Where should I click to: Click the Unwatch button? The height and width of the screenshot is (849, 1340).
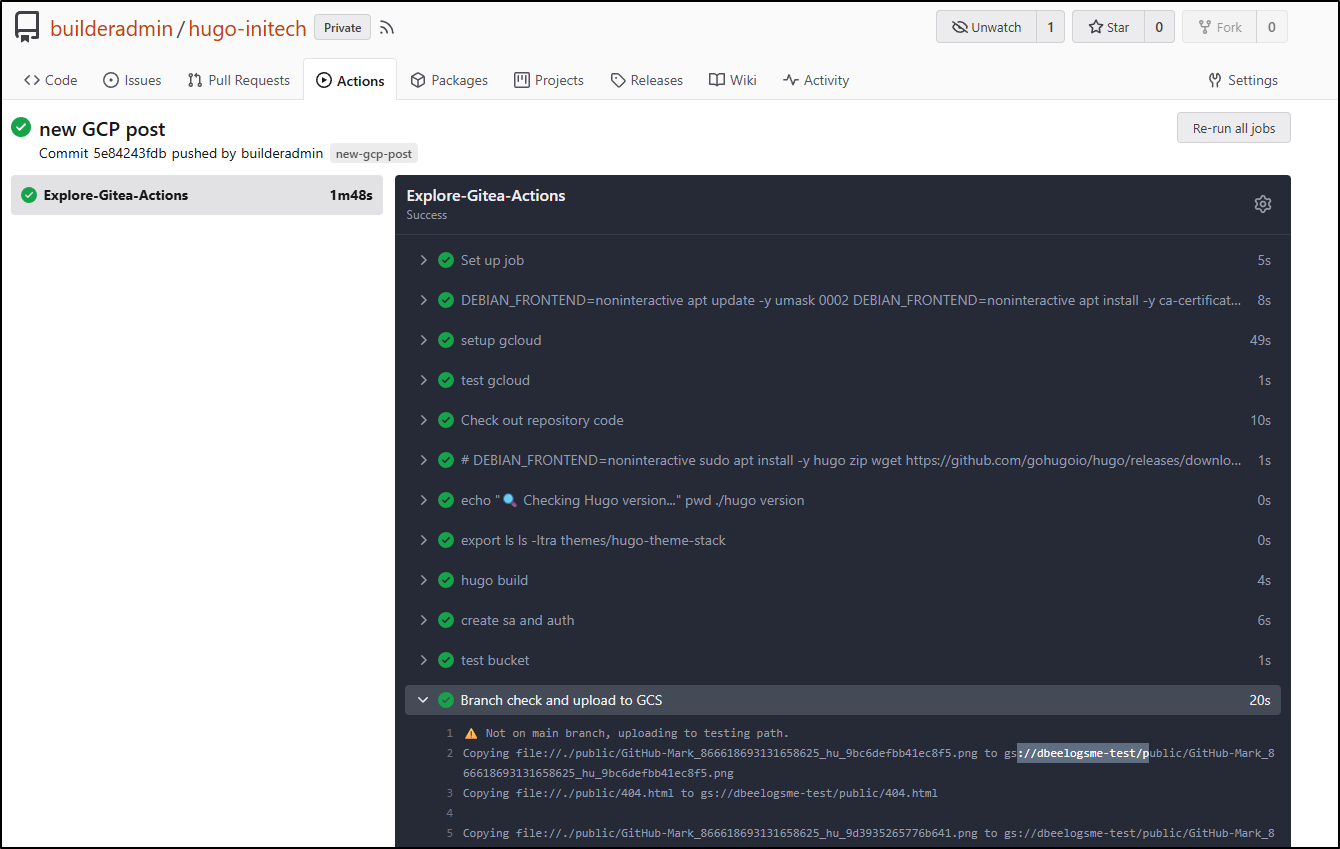tap(986, 27)
